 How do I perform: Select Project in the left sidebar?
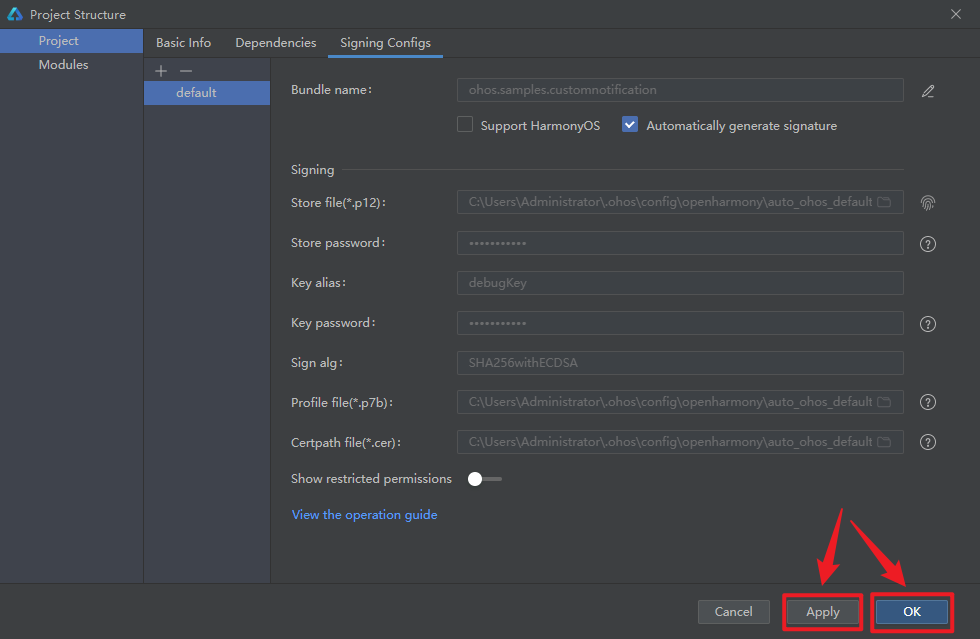(x=71, y=41)
